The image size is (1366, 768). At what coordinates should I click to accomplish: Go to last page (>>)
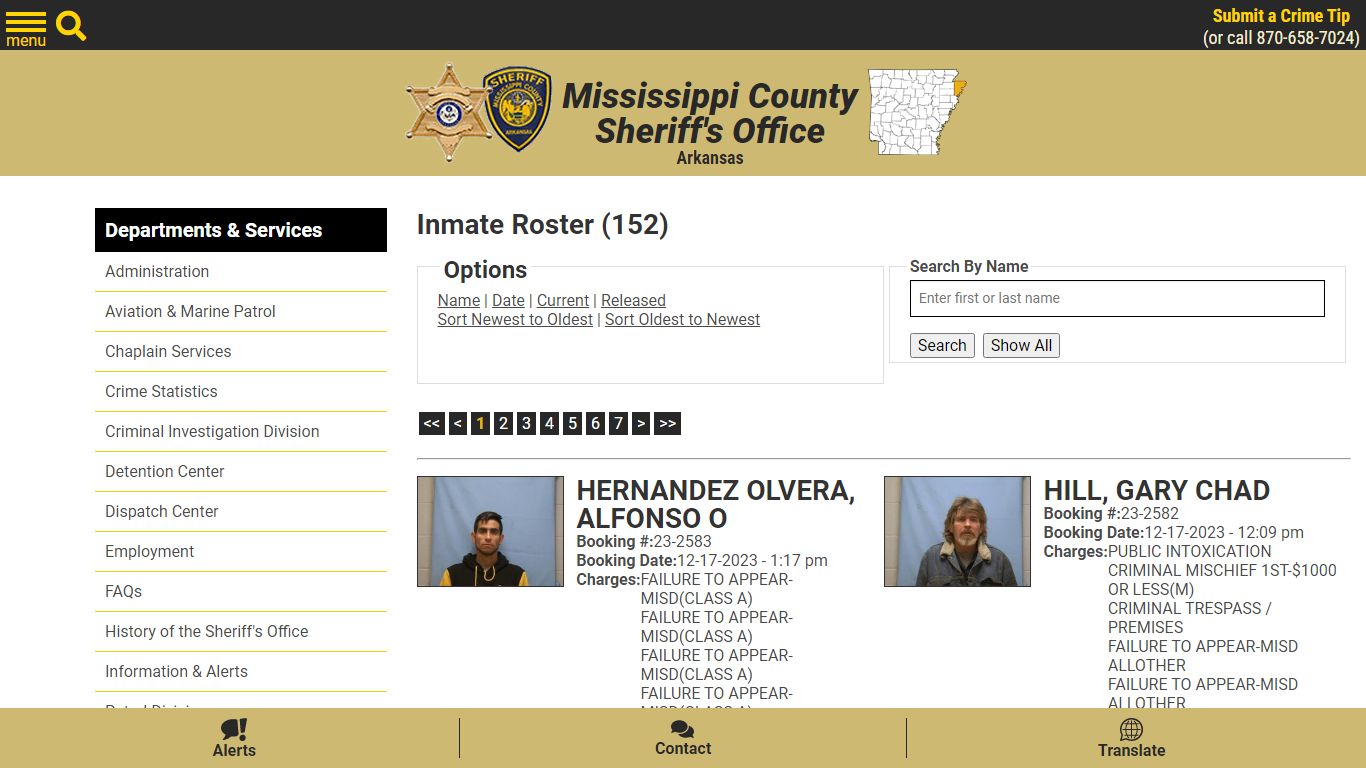(x=667, y=424)
